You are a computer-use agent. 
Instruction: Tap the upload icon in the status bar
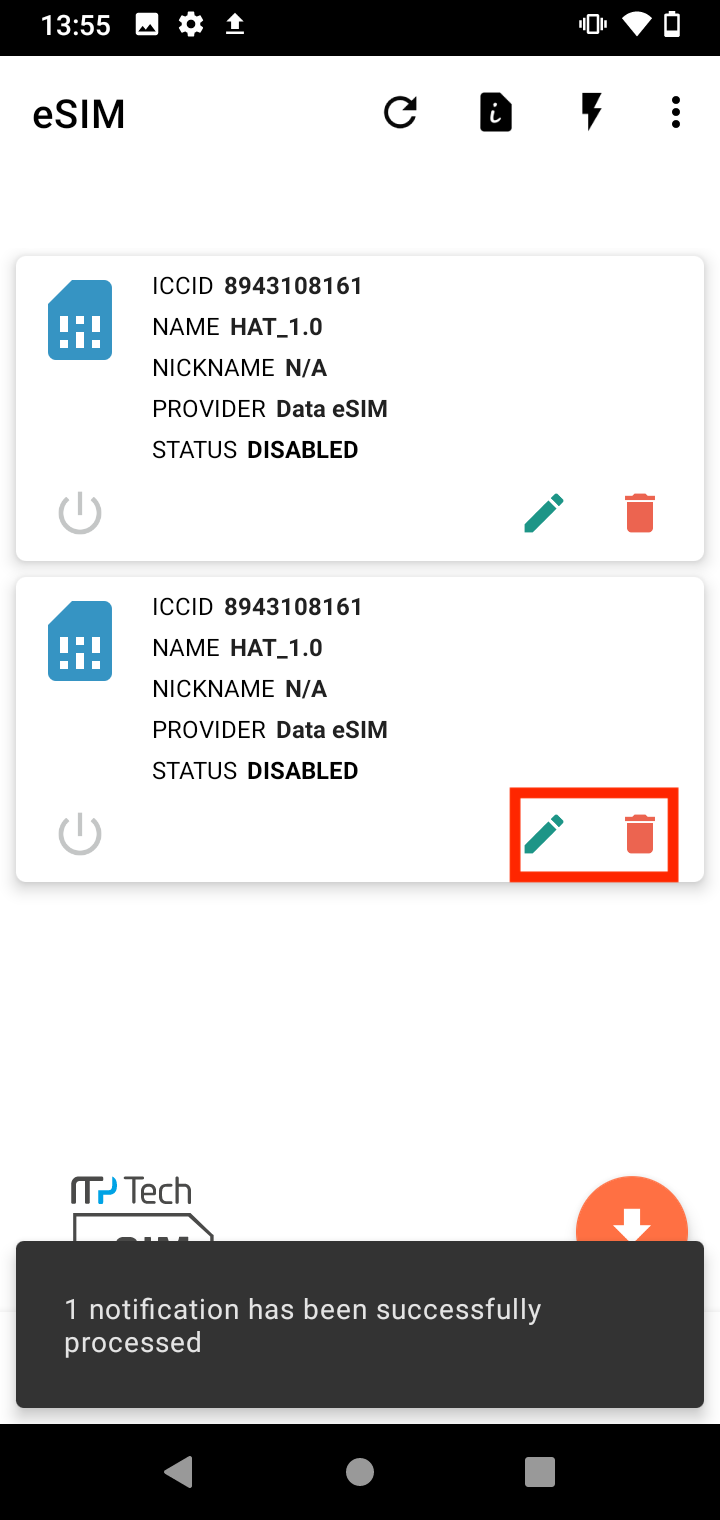click(236, 26)
